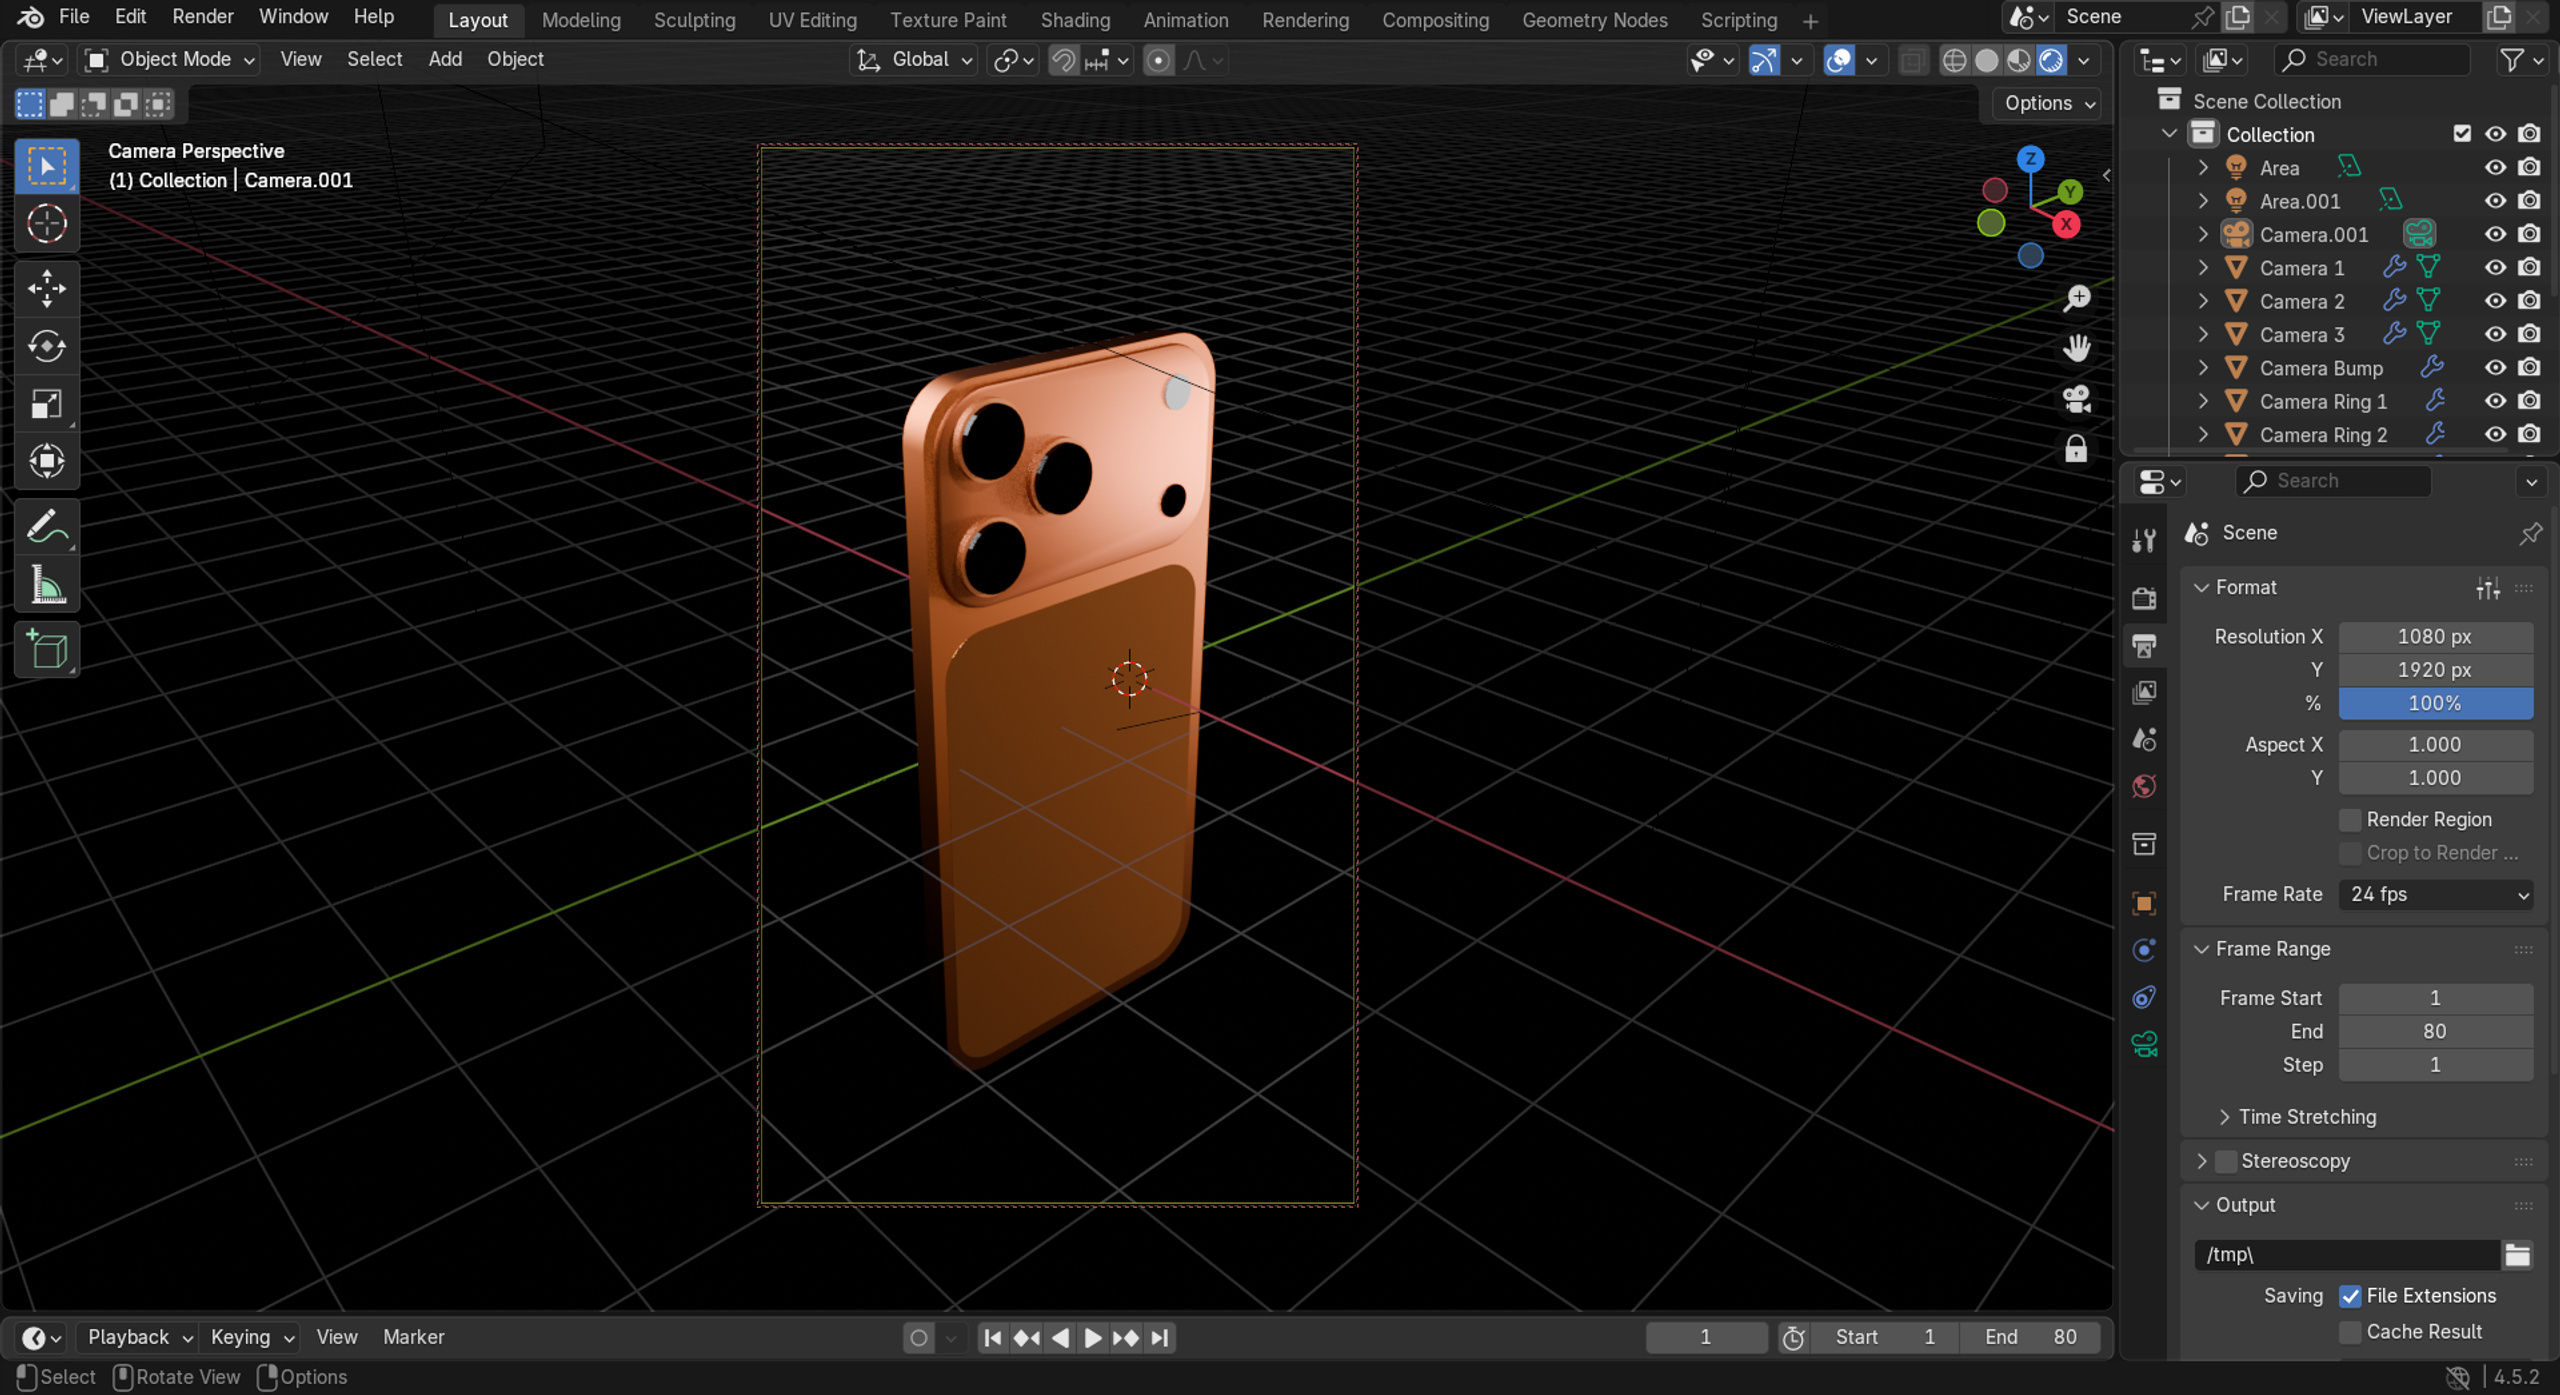Viewport: 2560px width, 1395px height.
Task: Select the Transform tool
Action: coord(46,462)
